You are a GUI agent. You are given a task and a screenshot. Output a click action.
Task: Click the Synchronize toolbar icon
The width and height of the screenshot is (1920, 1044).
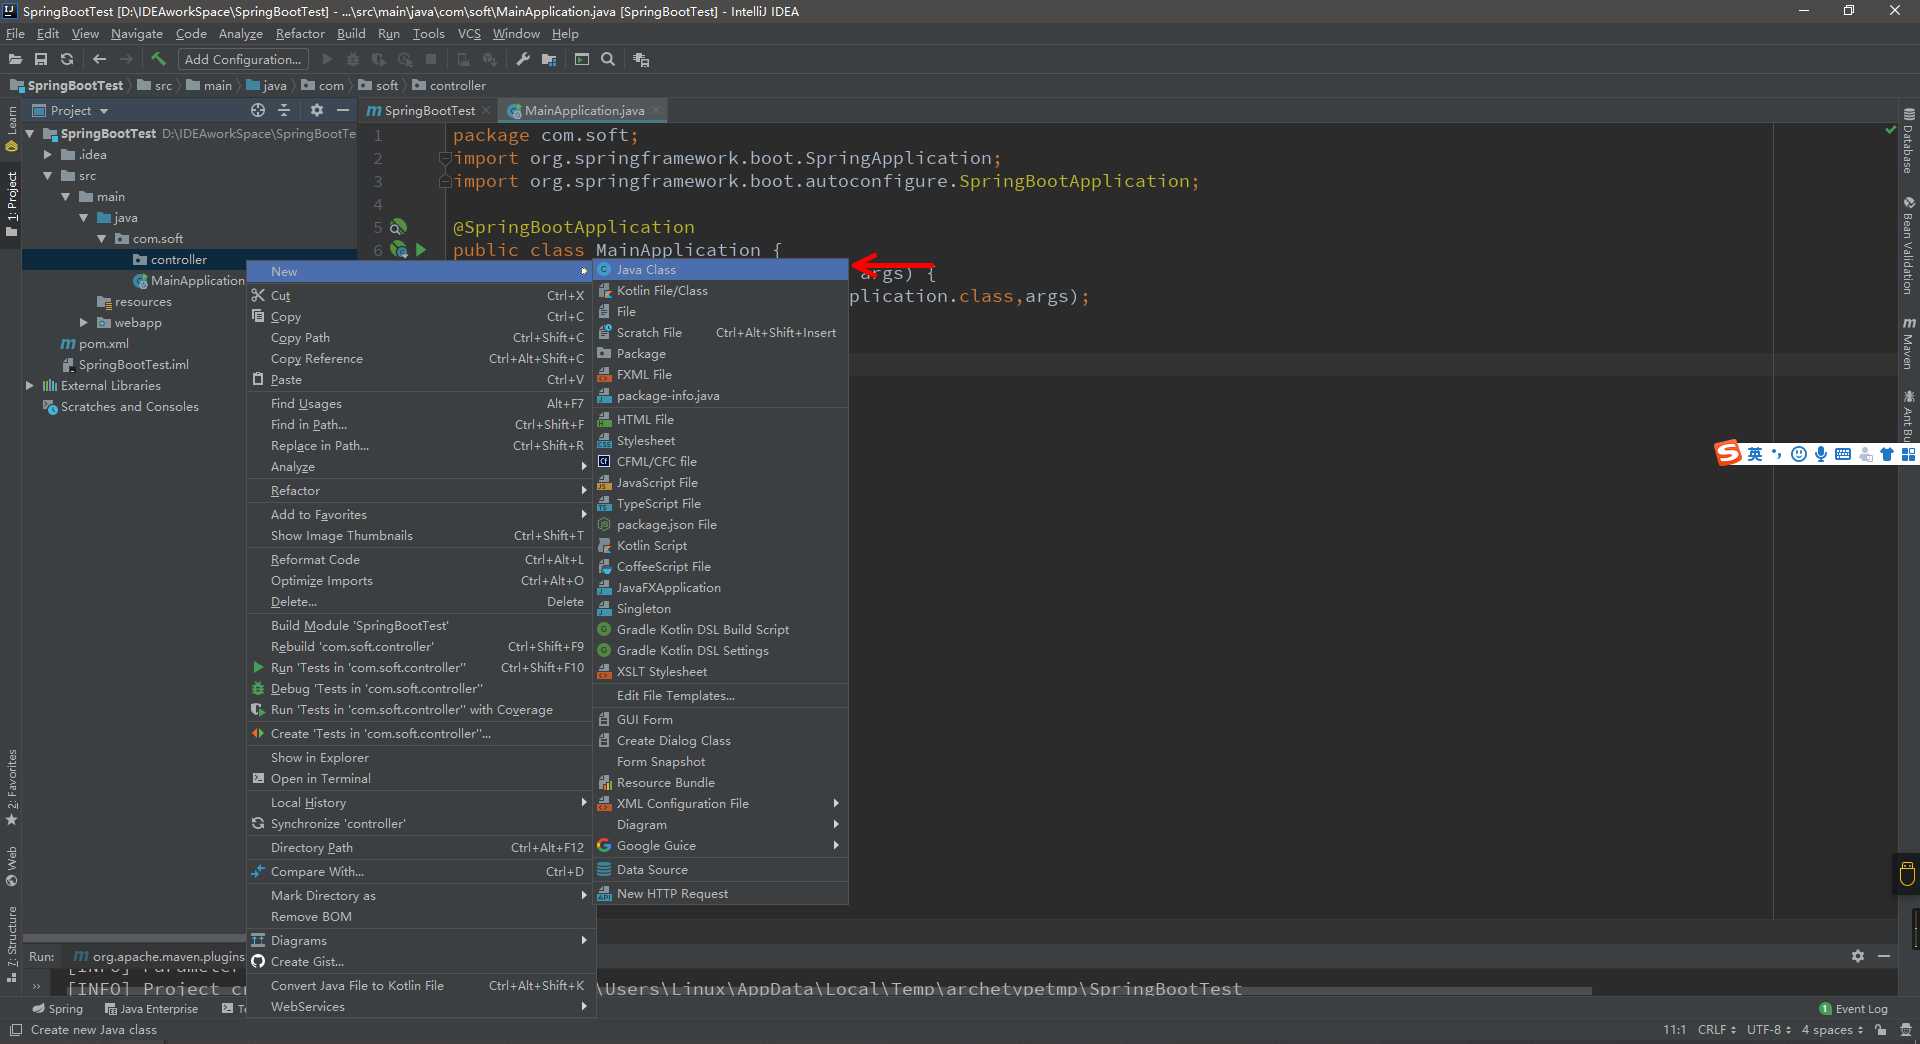pyautogui.click(x=67, y=60)
